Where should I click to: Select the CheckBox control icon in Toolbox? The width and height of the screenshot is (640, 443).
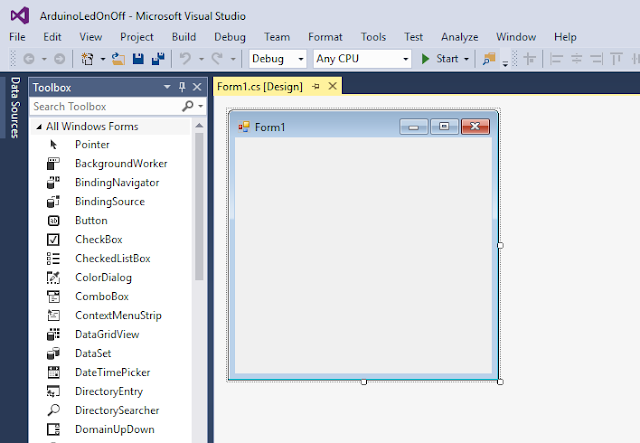tap(53, 239)
